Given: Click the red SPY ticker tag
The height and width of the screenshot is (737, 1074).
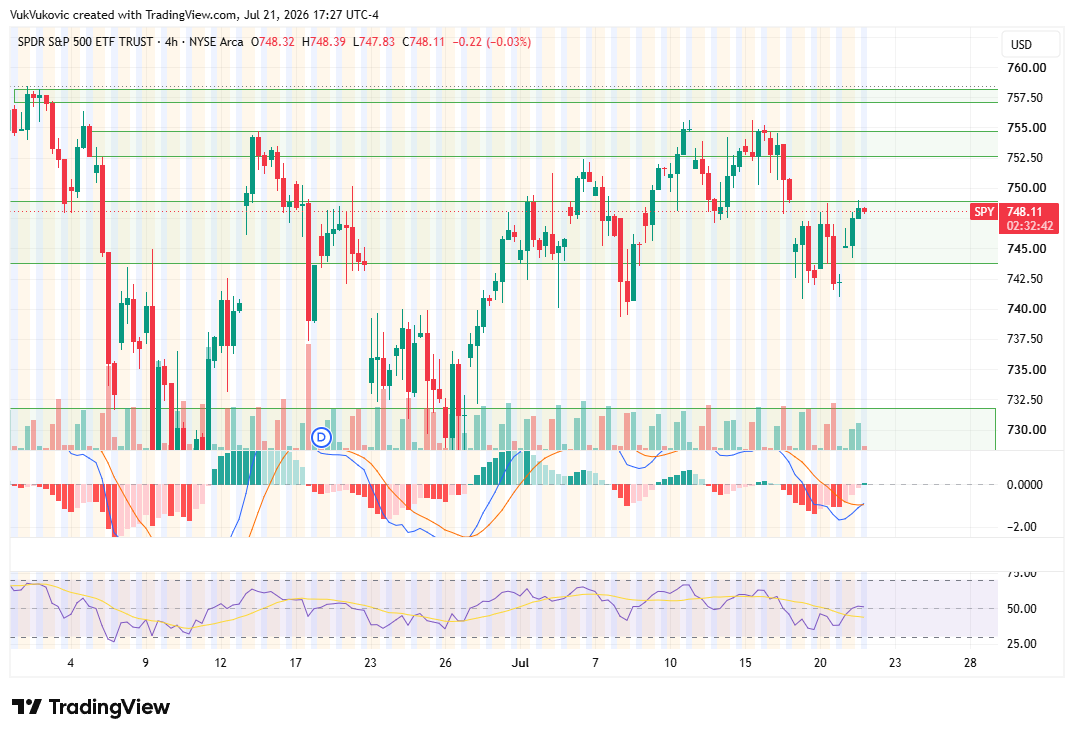Looking at the screenshot, I should pyautogui.click(x=984, y=212).
